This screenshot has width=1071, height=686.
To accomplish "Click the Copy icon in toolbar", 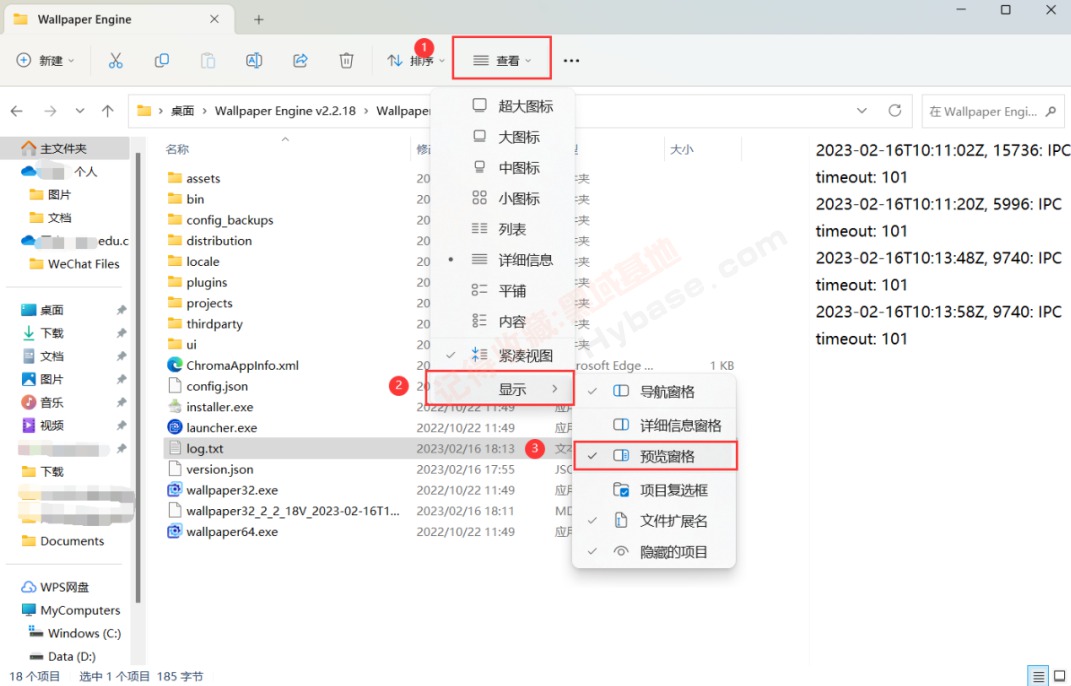I will (162, 61).
